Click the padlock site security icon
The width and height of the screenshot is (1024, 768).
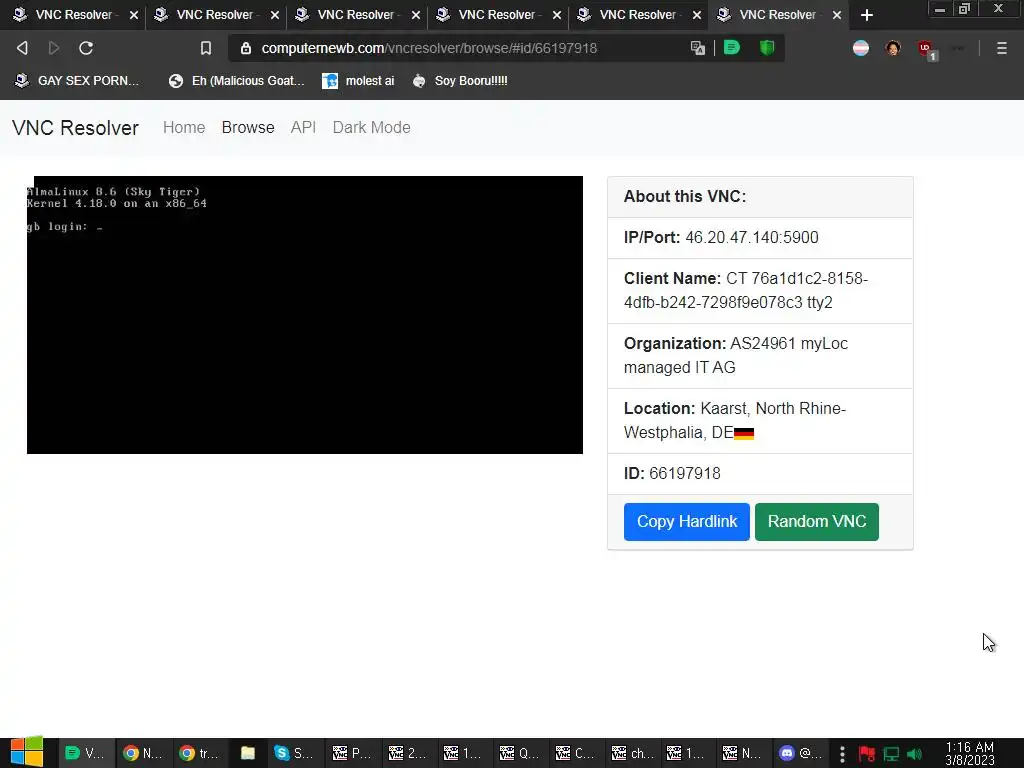[x=246, y=48]
